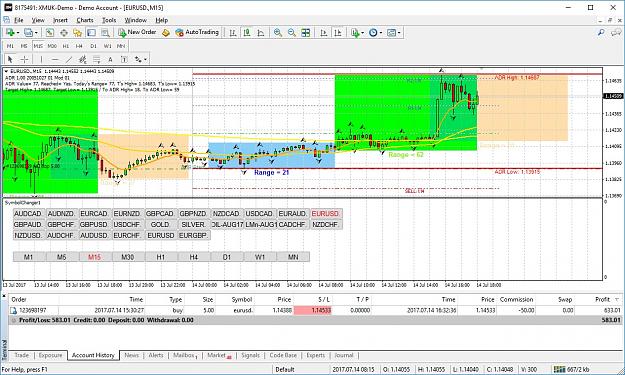Toggle M30 in the timeframe toolbar
The height and width of the screenshot is (375, 625).
pyautogui.click(x=52, y=46)
